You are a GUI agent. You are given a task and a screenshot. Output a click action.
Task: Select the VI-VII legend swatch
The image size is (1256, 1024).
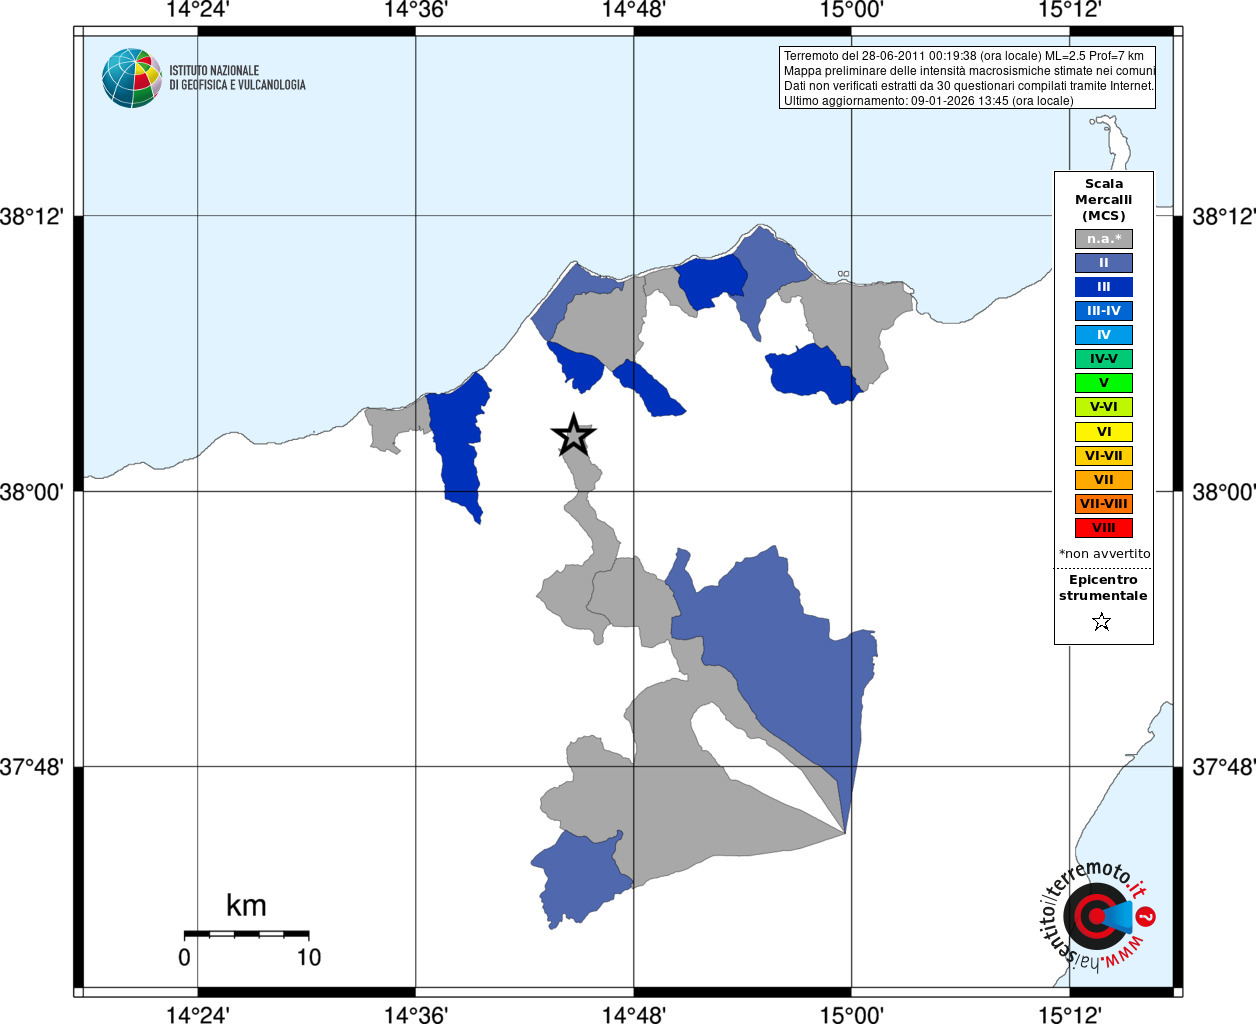pos(1103,456)
